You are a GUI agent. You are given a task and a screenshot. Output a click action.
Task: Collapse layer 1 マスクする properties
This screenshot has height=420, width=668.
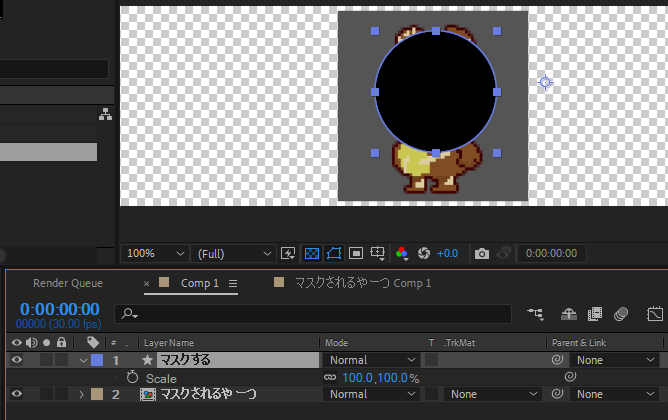point(83,360)
